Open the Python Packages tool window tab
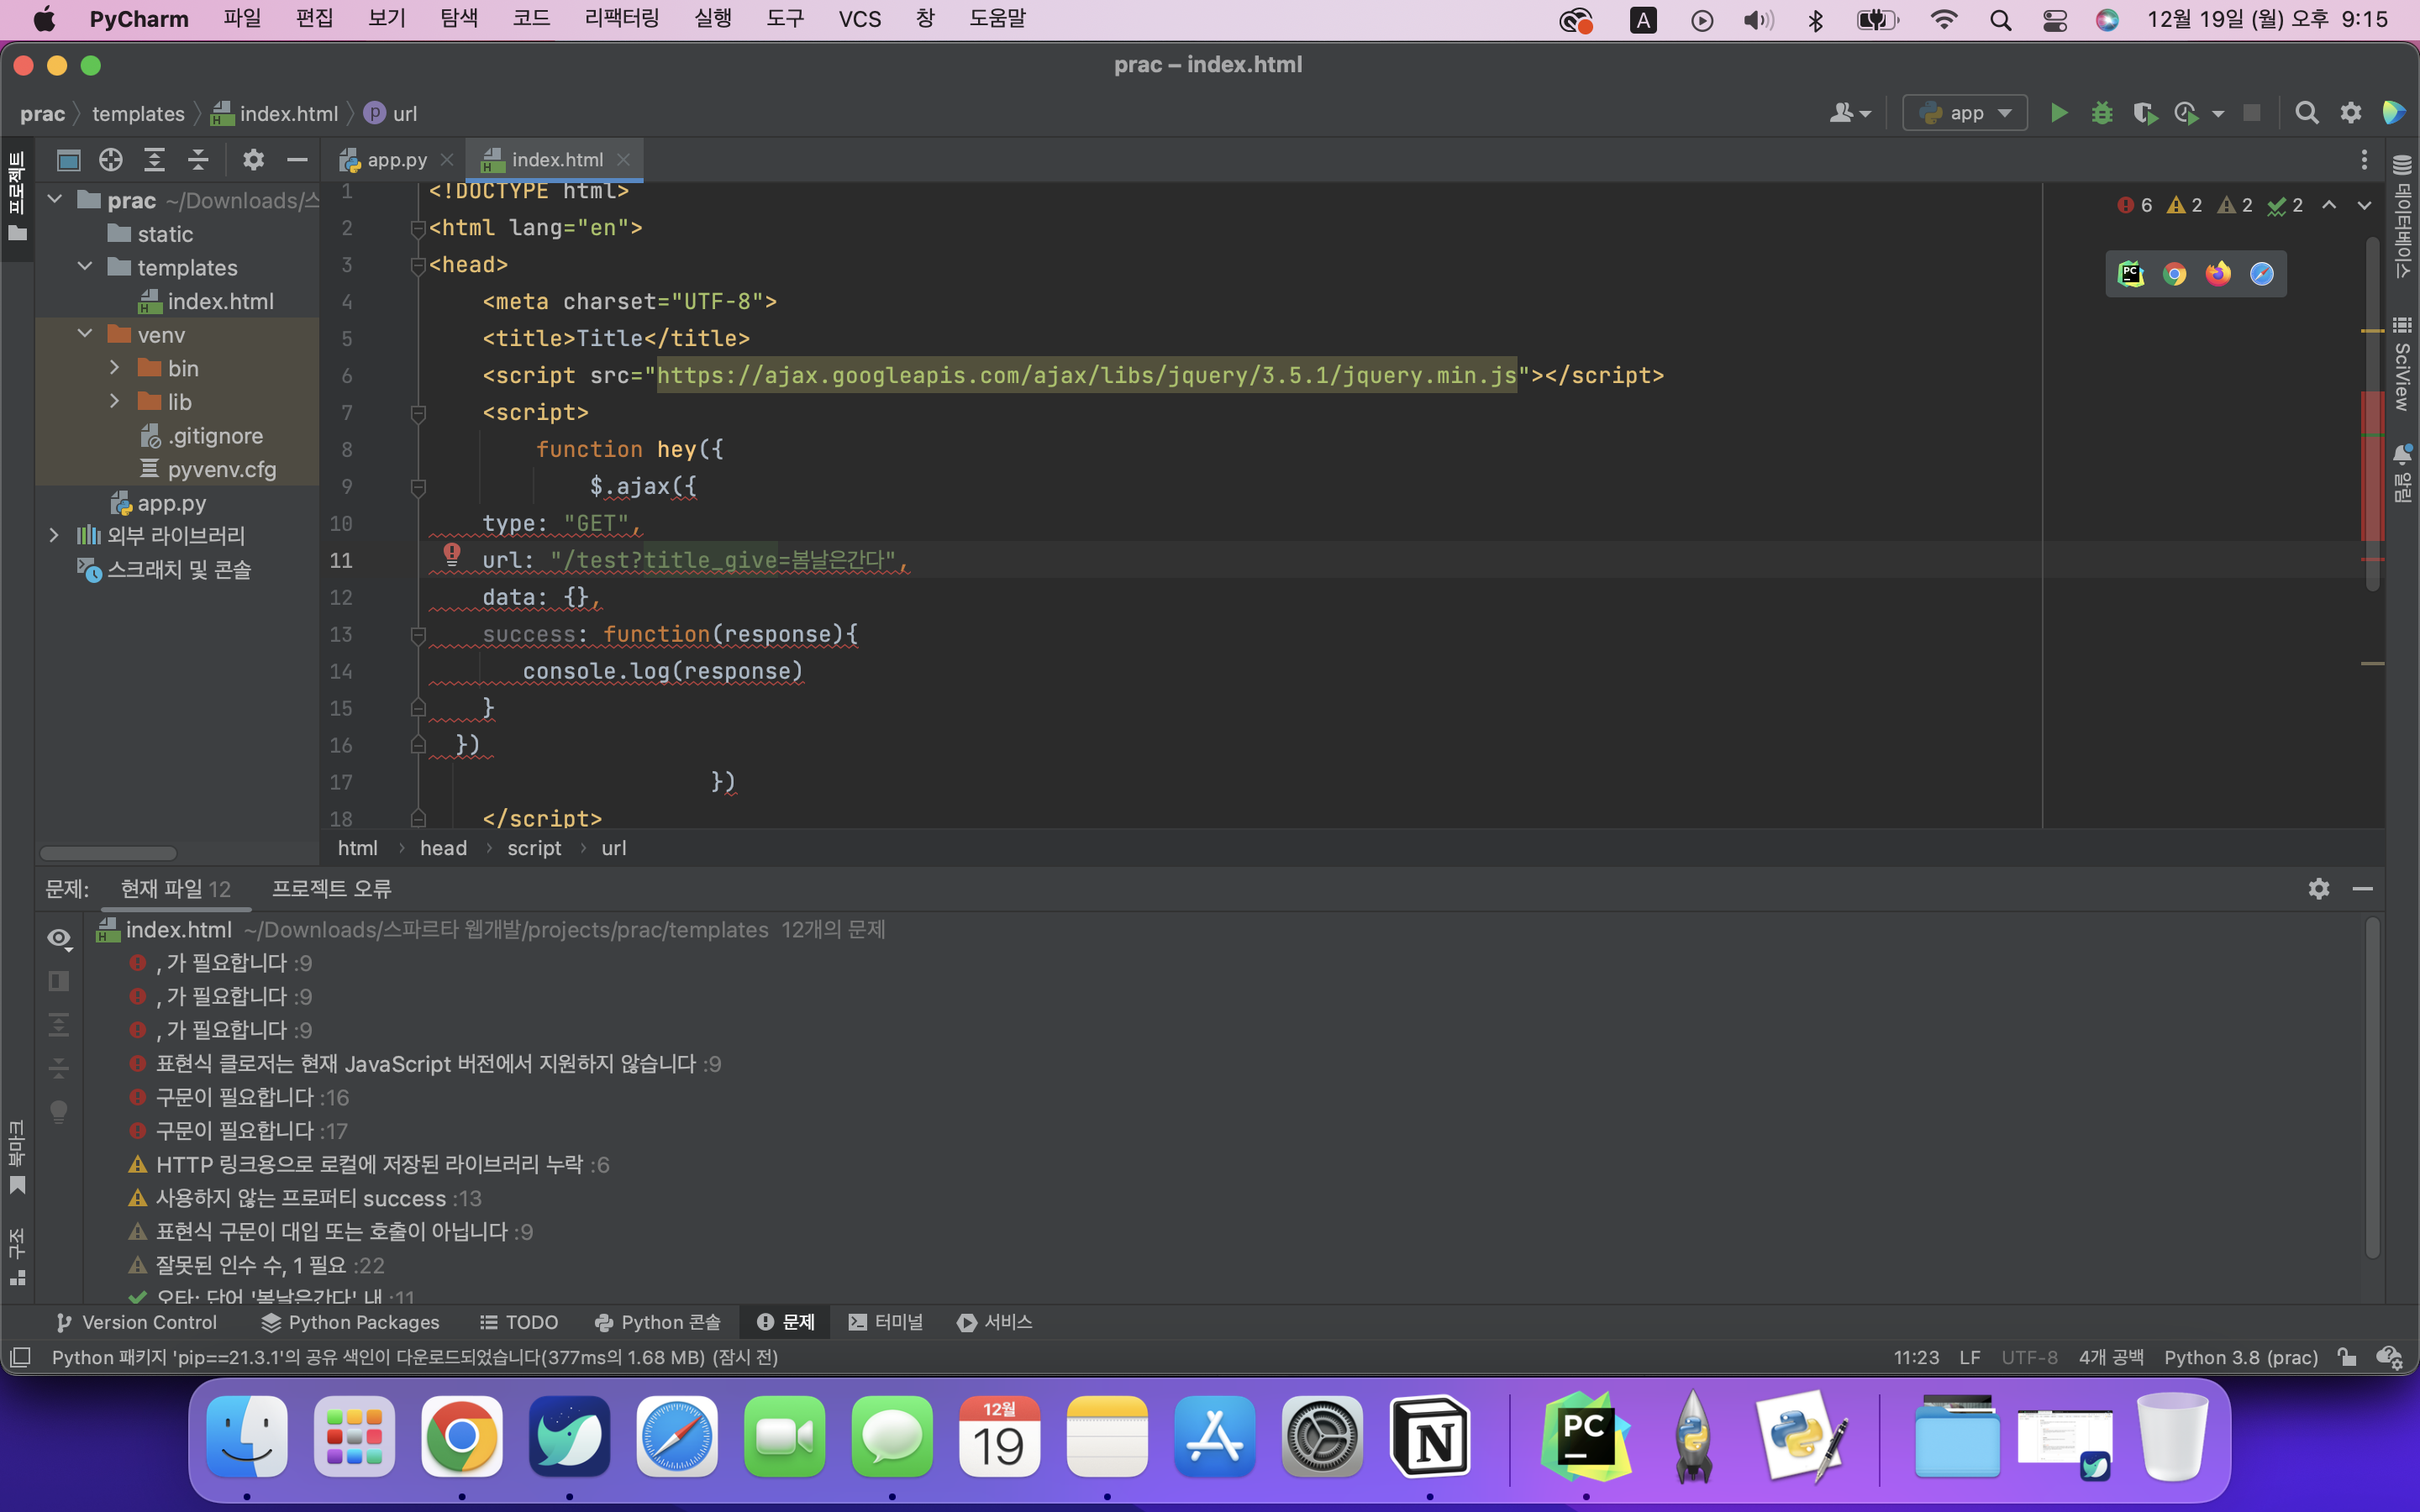 [x=350, y=1322]
